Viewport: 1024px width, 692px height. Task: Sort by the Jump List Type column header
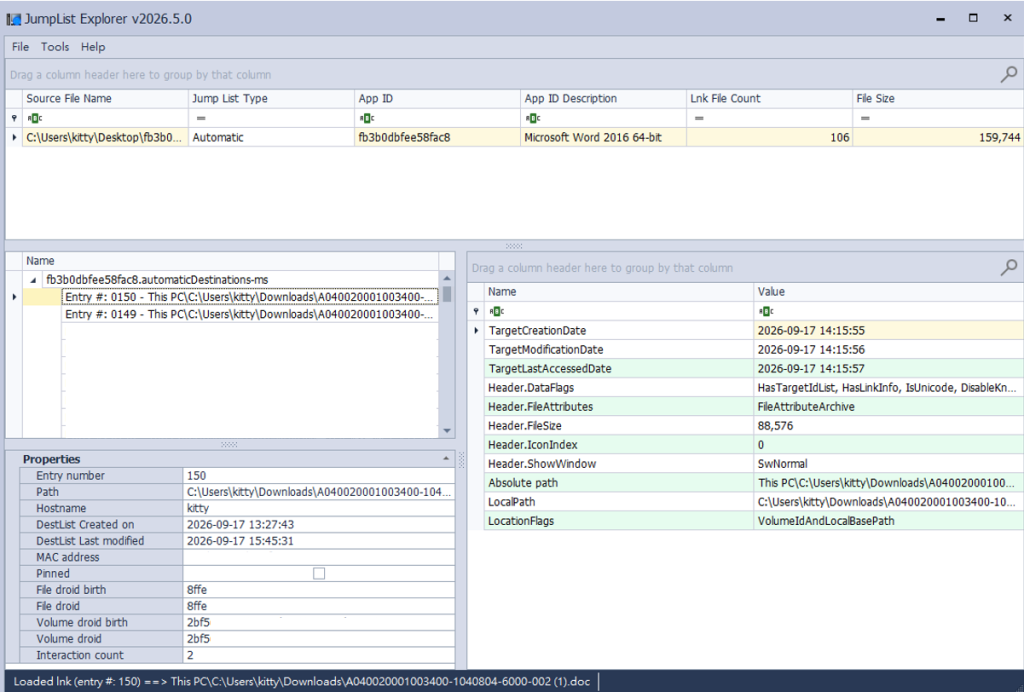[x=271, y=99]
